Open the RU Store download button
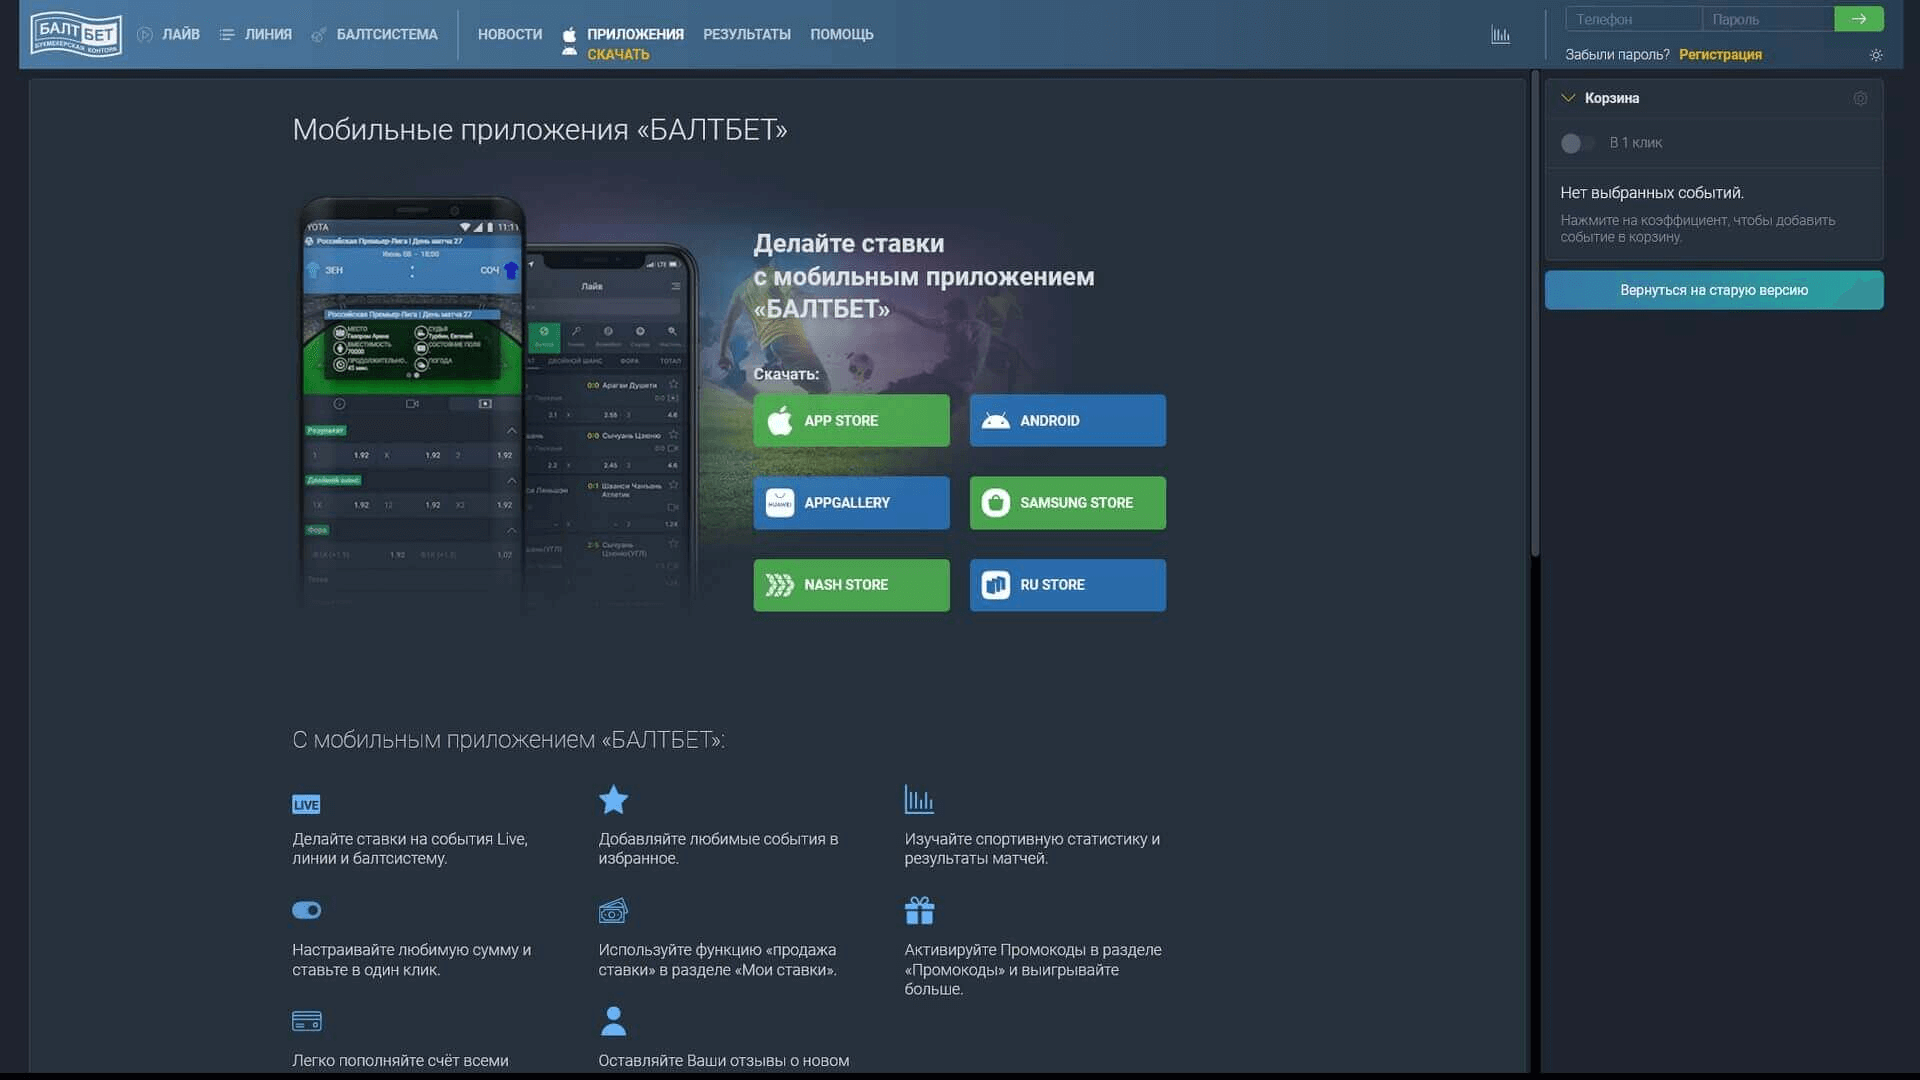The image size is (1920, 1080). (1067, 584)
